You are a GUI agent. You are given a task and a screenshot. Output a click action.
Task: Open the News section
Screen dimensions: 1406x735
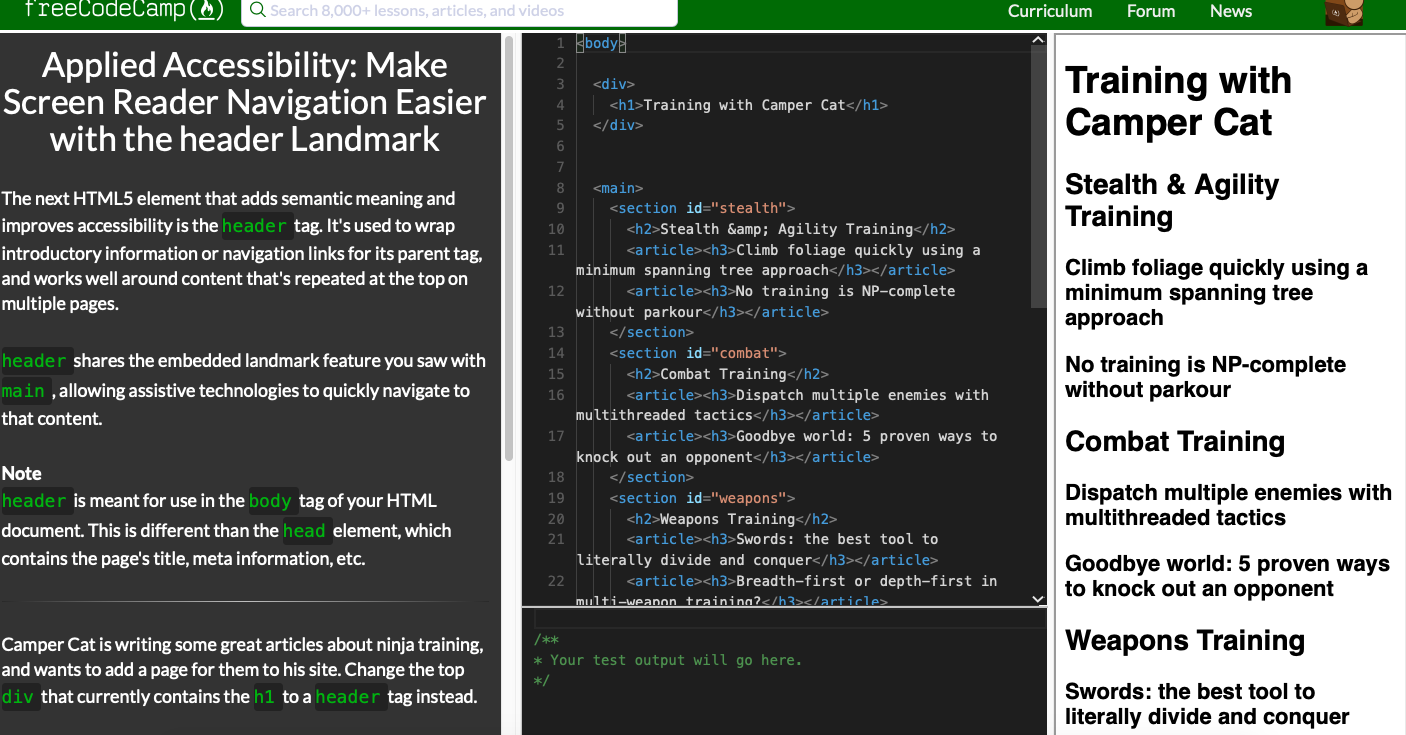point(1231,11)
